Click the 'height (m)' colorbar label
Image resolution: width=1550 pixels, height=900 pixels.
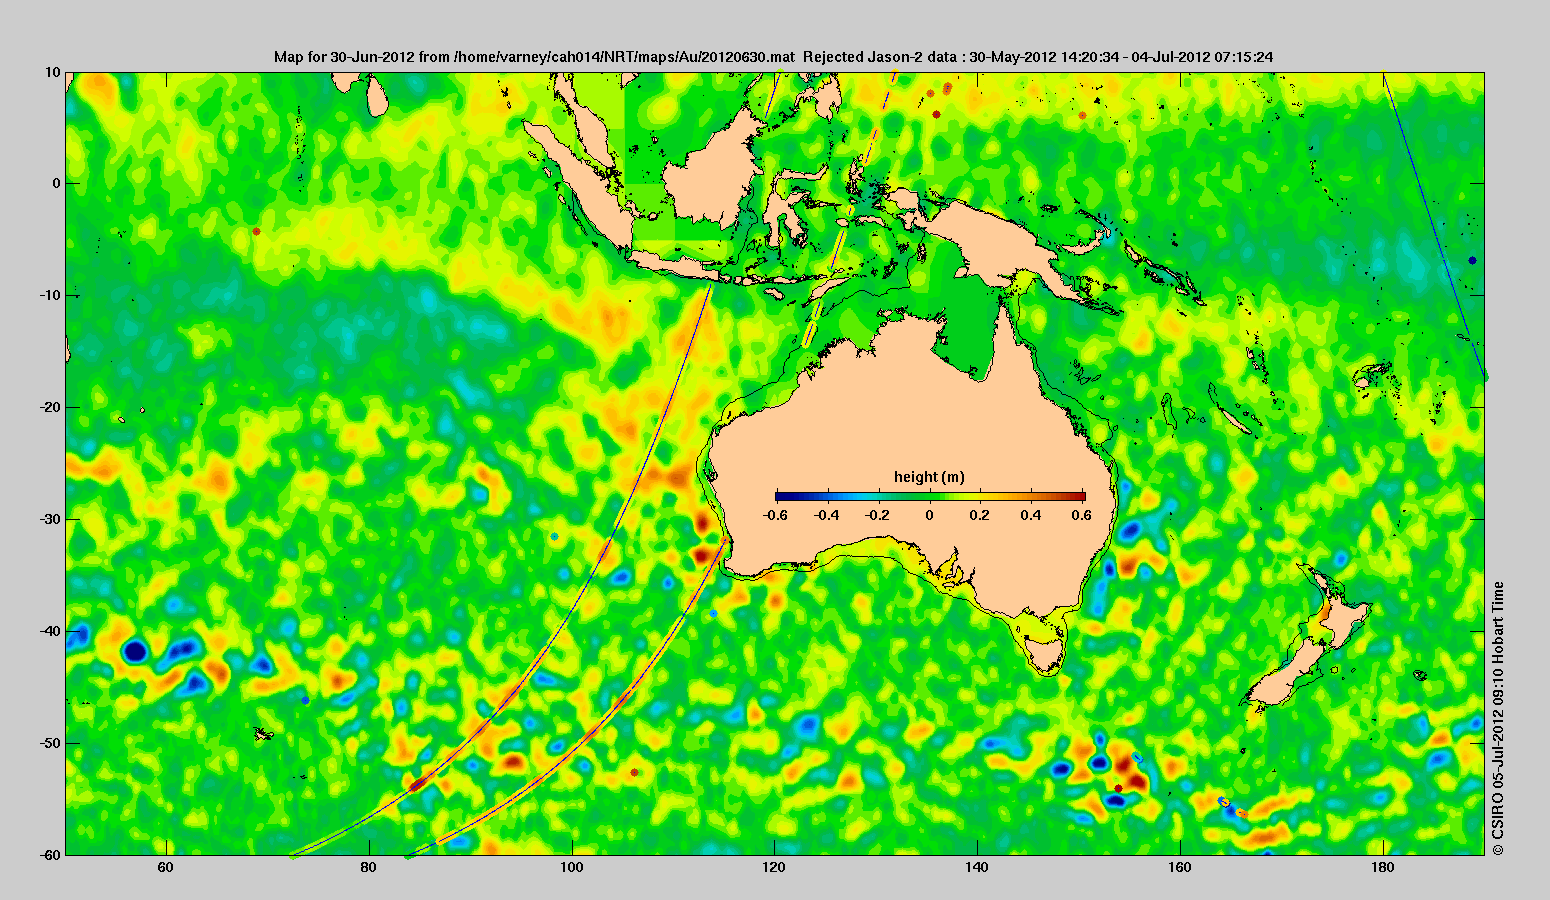[929, 477]
